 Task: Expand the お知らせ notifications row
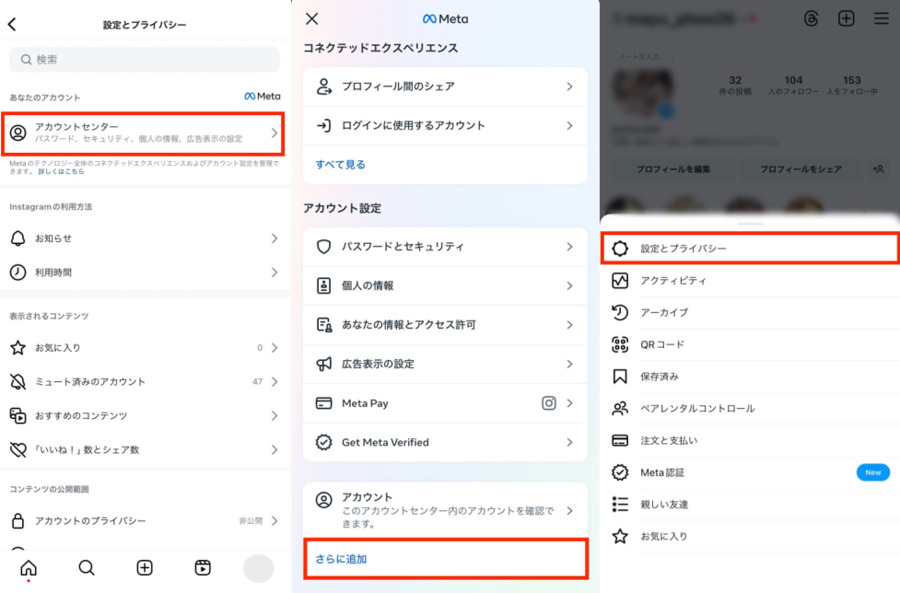pos(145,239)
